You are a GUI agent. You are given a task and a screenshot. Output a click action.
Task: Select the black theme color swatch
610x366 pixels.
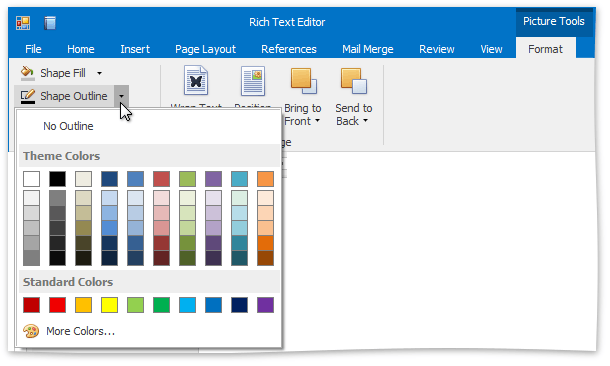pos(58,179)
